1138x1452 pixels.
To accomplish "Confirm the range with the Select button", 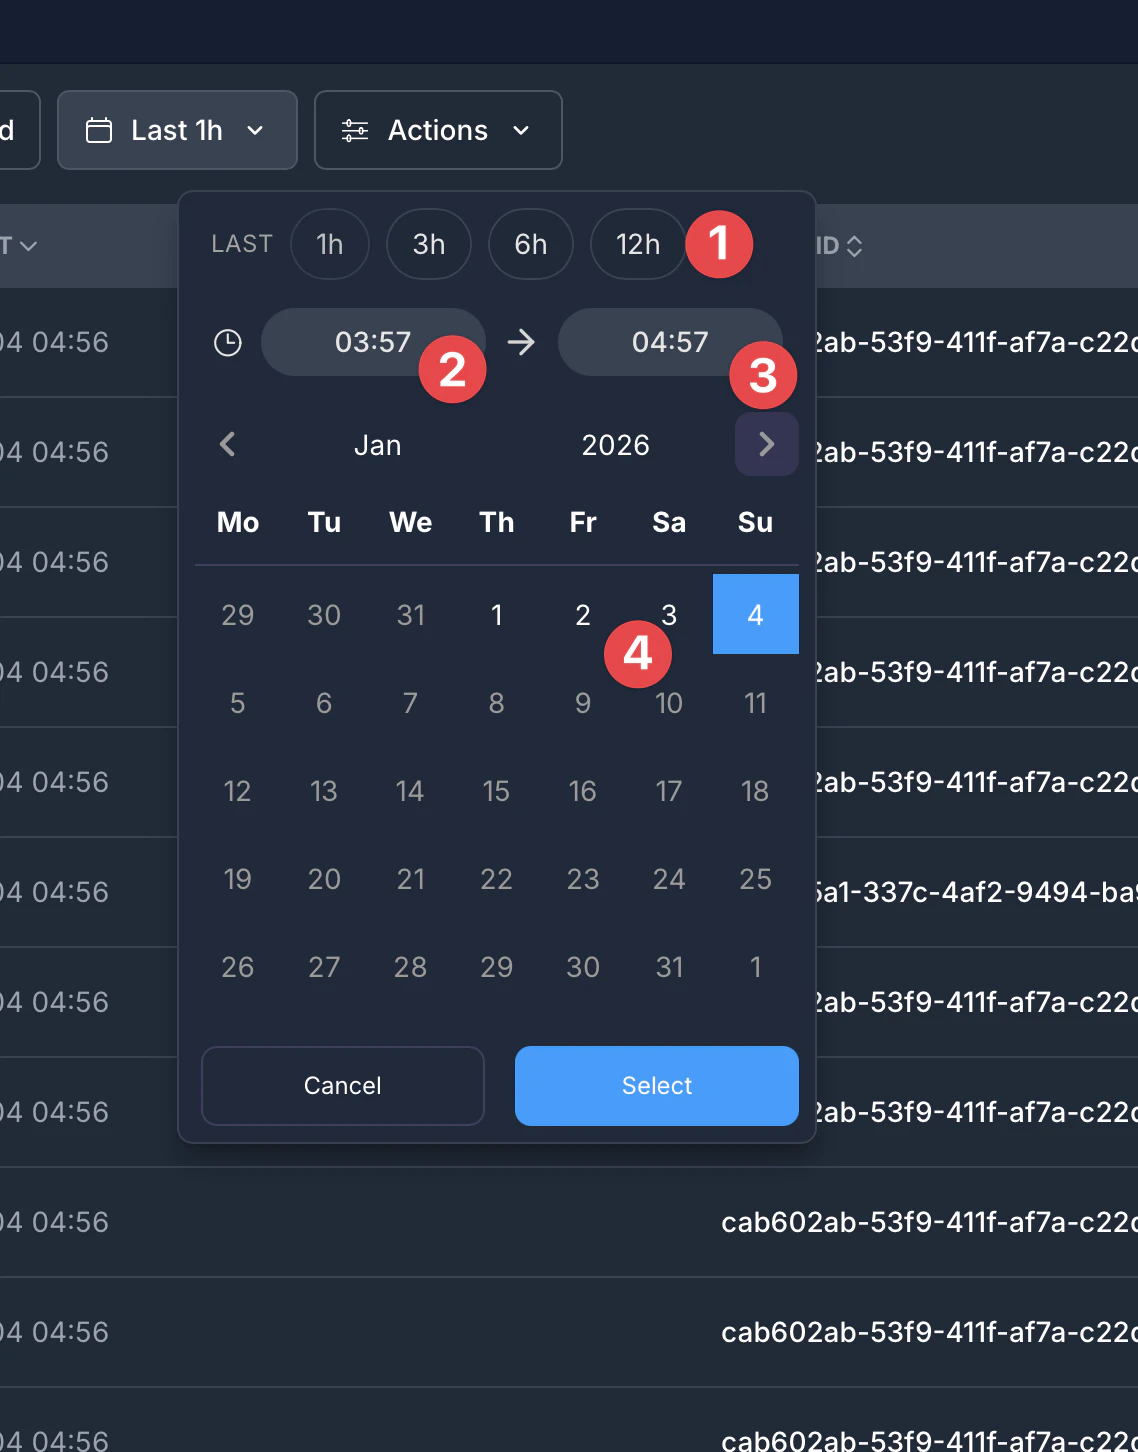I will click(656, 1086).
